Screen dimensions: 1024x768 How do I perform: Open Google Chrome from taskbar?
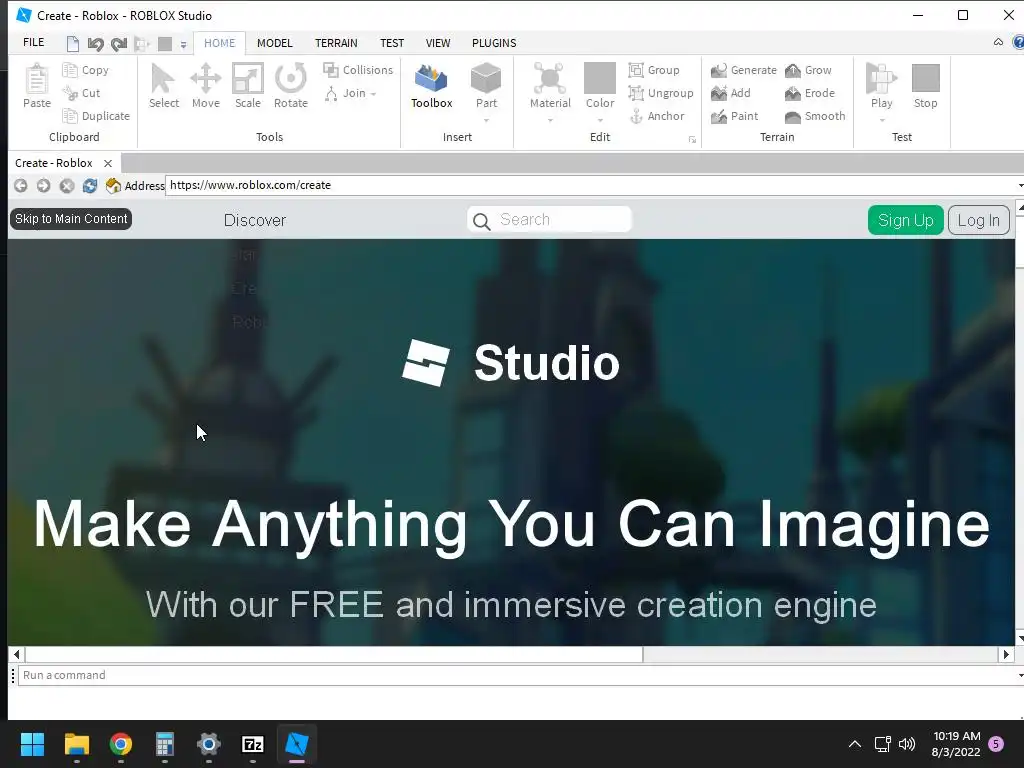pos(121,744)
